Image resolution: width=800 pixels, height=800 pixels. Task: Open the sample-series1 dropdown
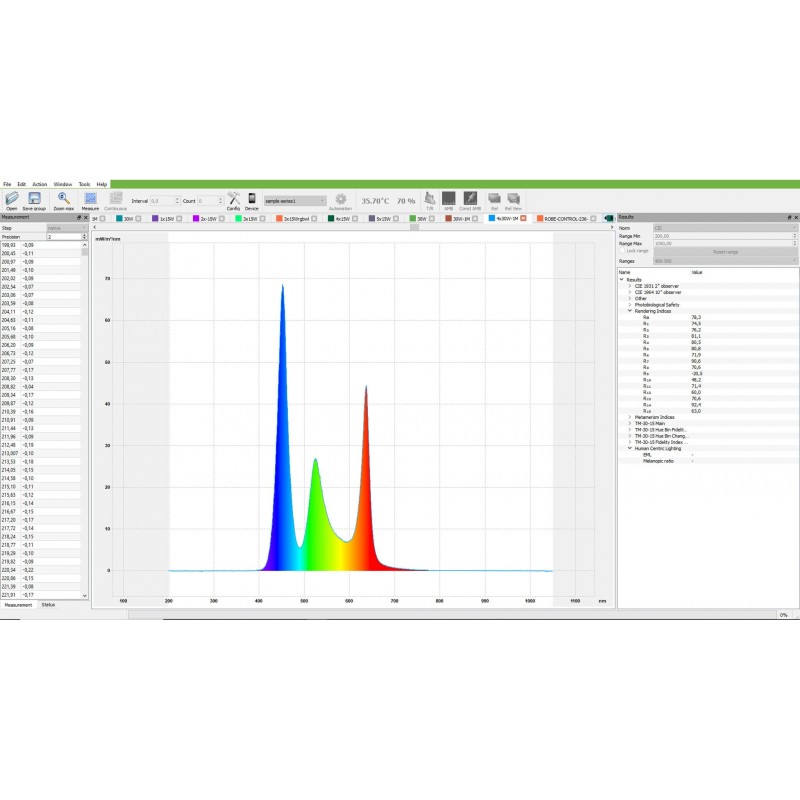[294, 200]
